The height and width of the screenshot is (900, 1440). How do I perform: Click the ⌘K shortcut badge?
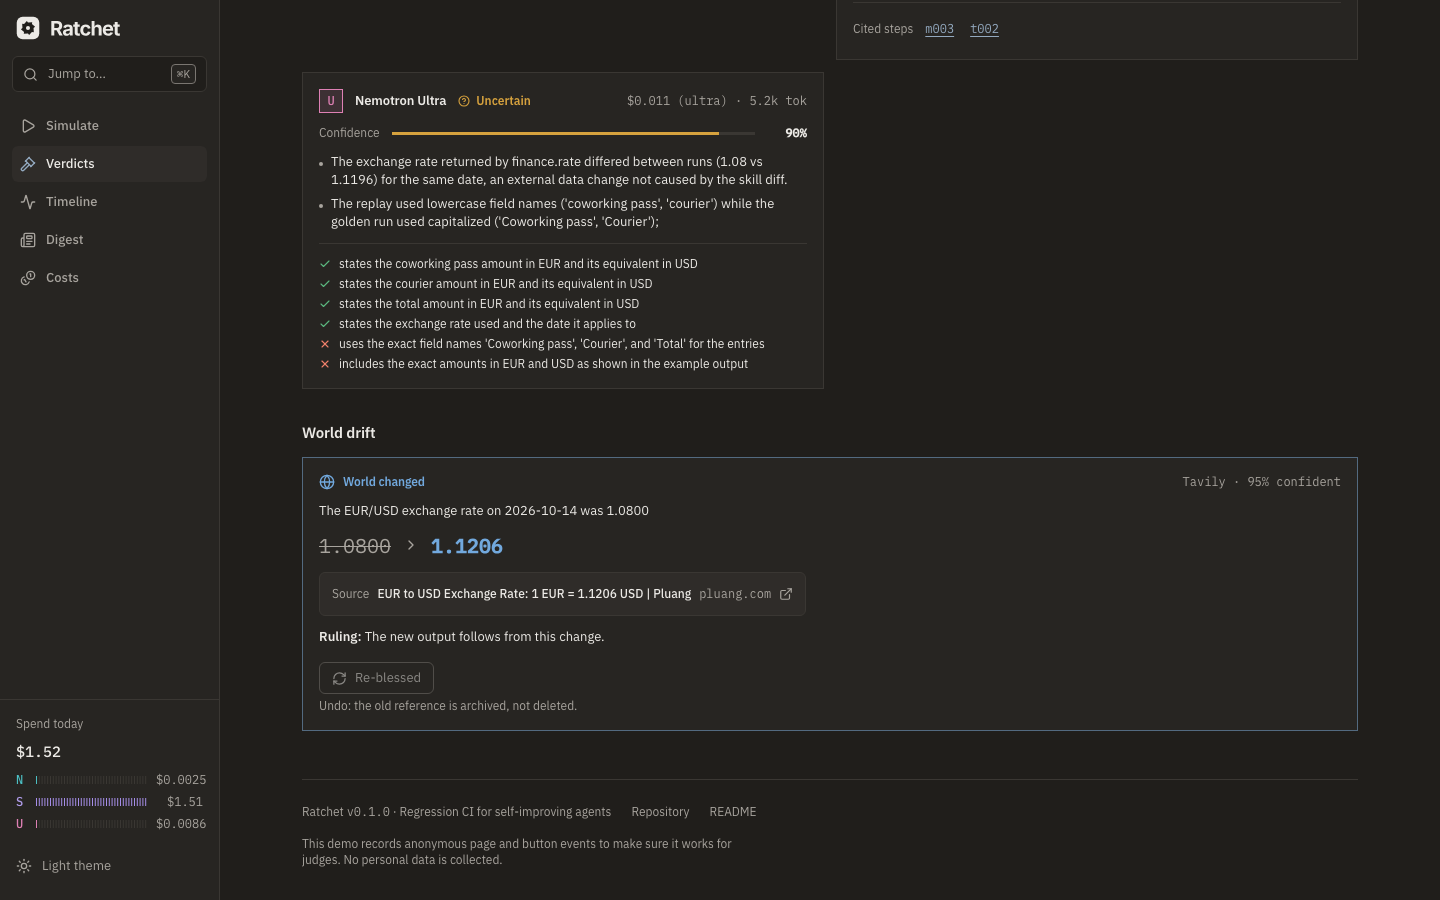click(x=183, y=74)
